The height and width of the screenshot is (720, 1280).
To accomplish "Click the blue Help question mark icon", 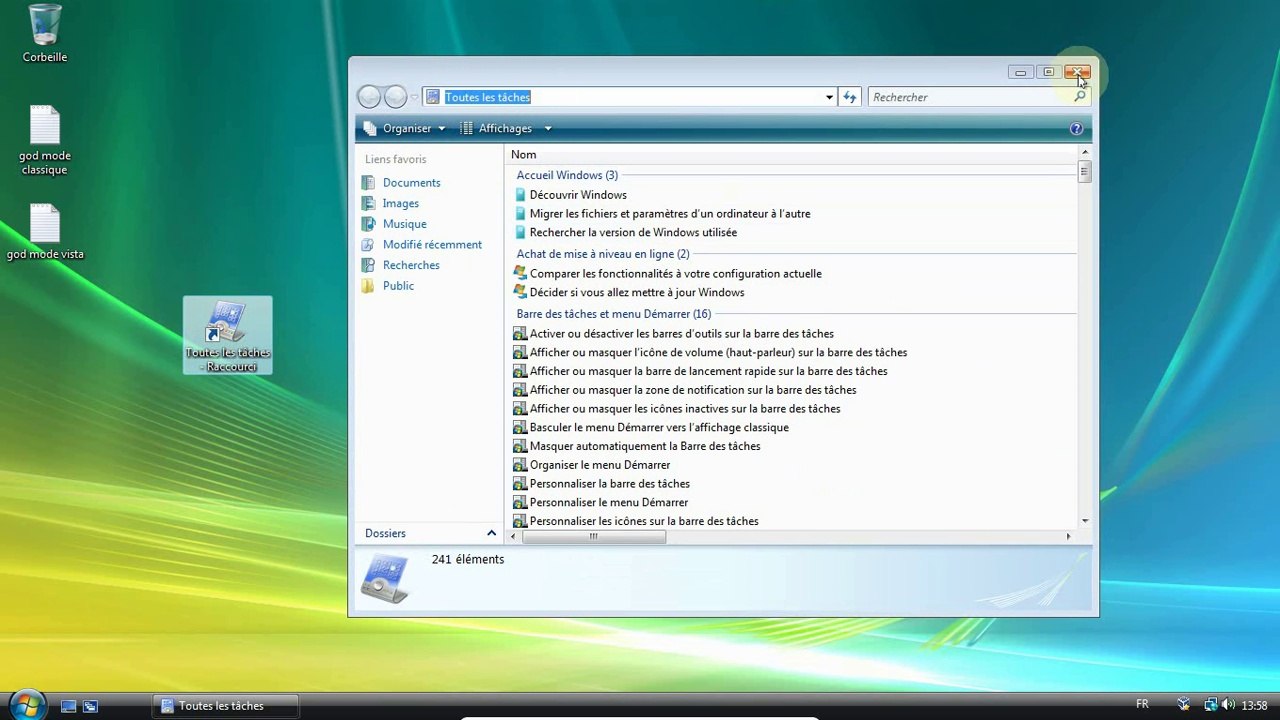I will (1076, 128).
